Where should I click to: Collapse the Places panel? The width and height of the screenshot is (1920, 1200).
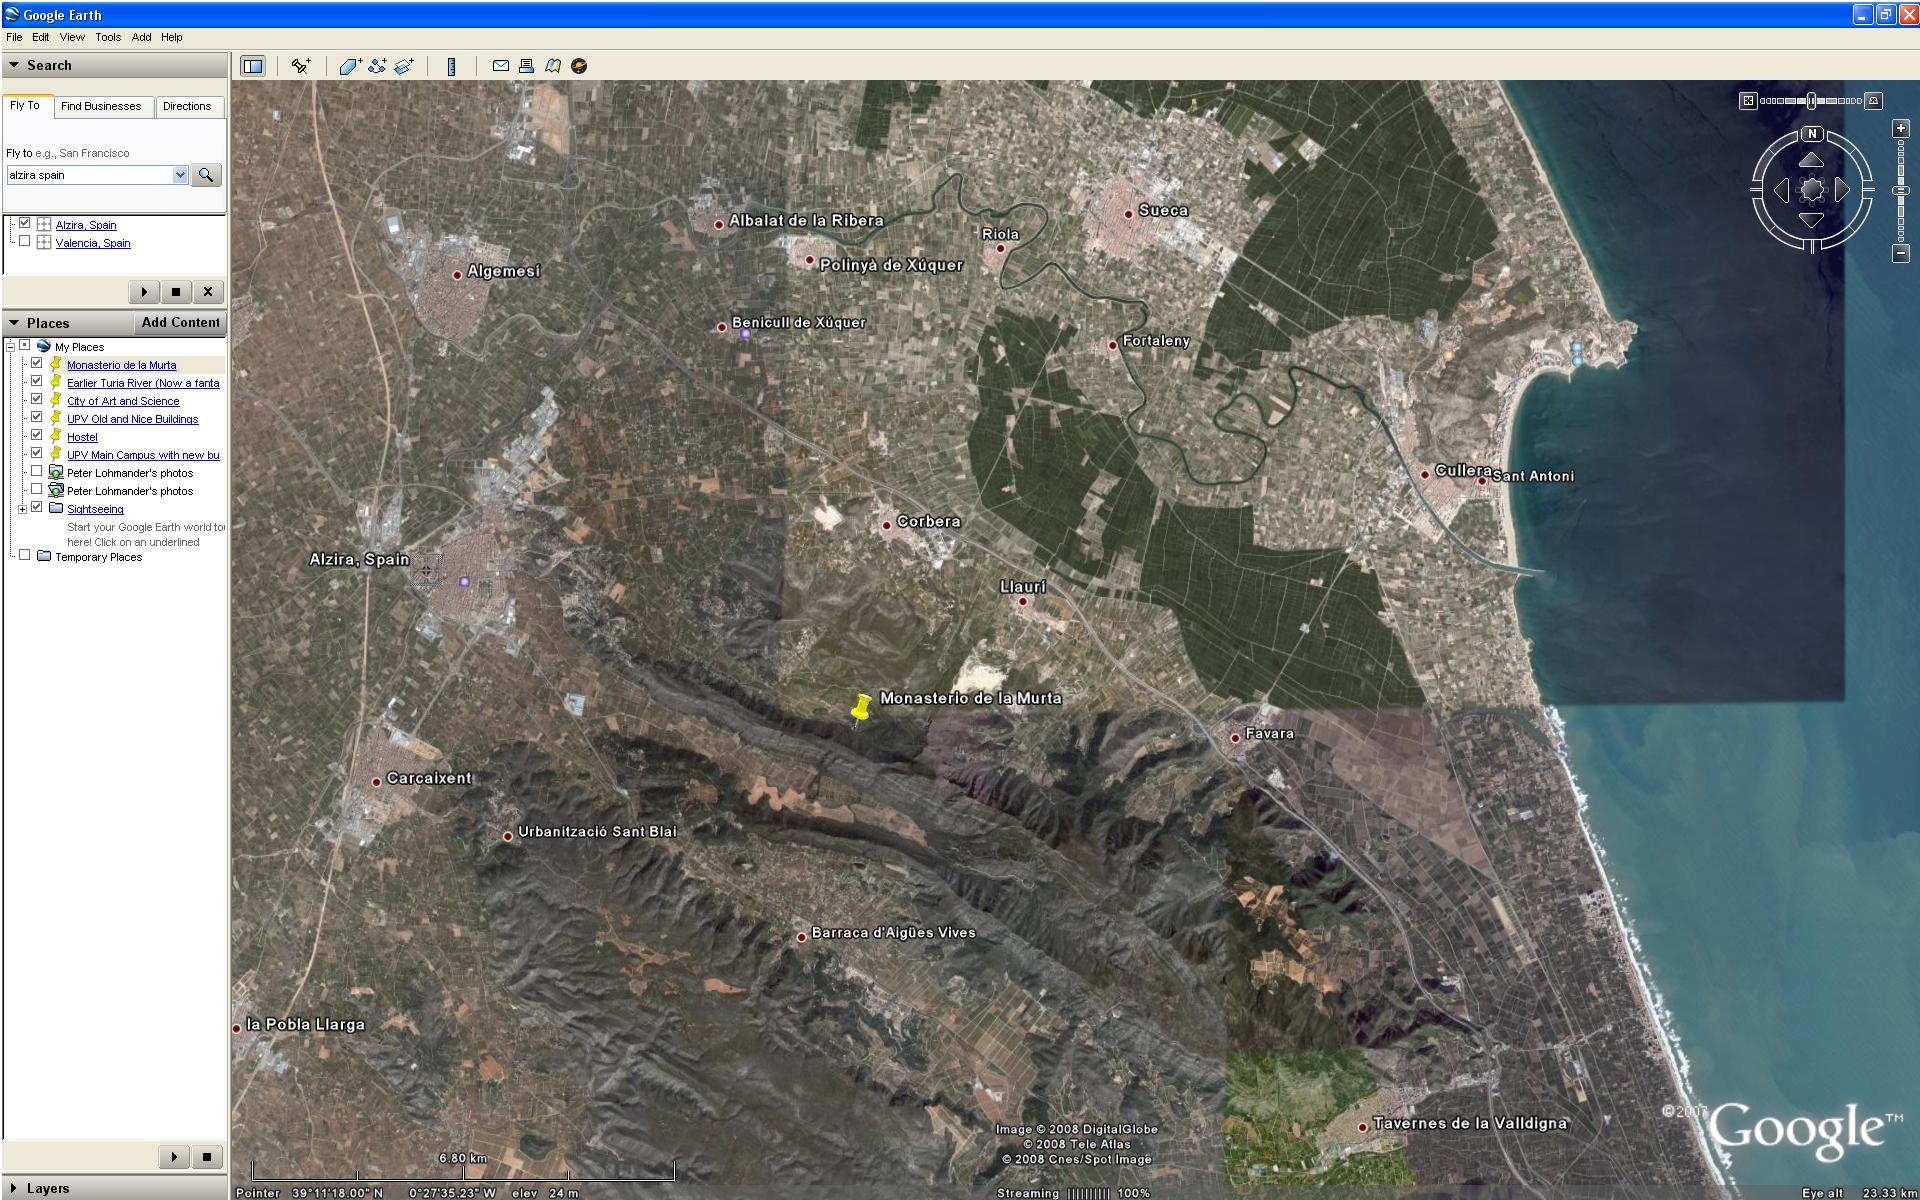click(14, 323)
